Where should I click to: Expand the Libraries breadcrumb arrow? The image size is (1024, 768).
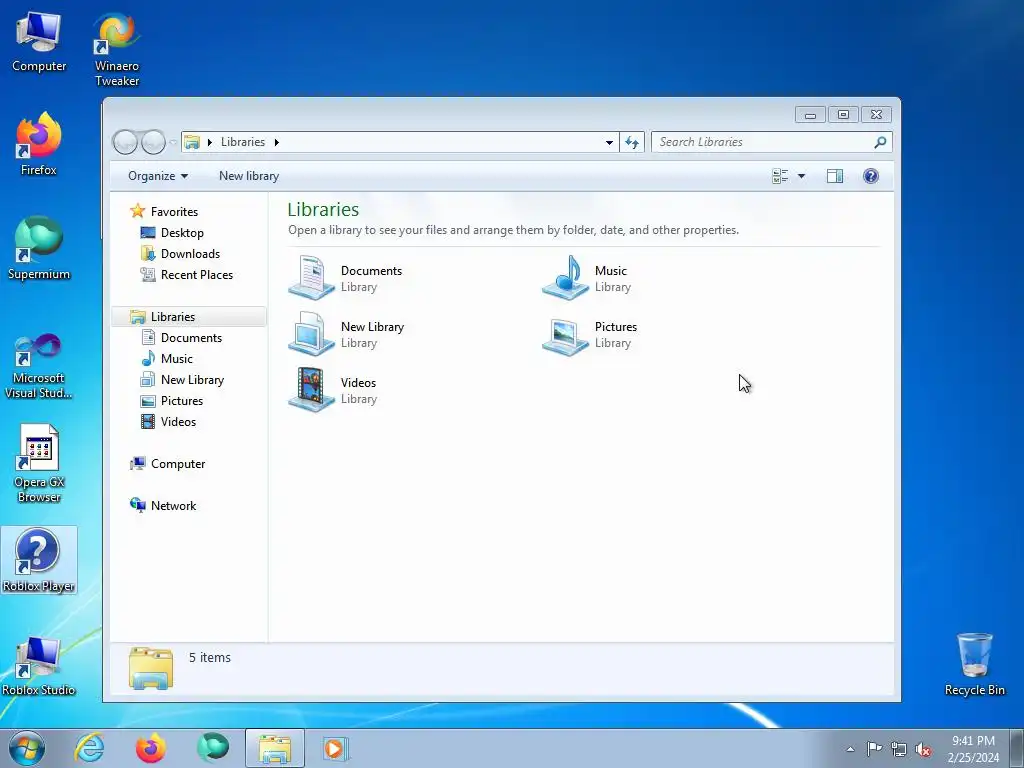coord(276,142)
